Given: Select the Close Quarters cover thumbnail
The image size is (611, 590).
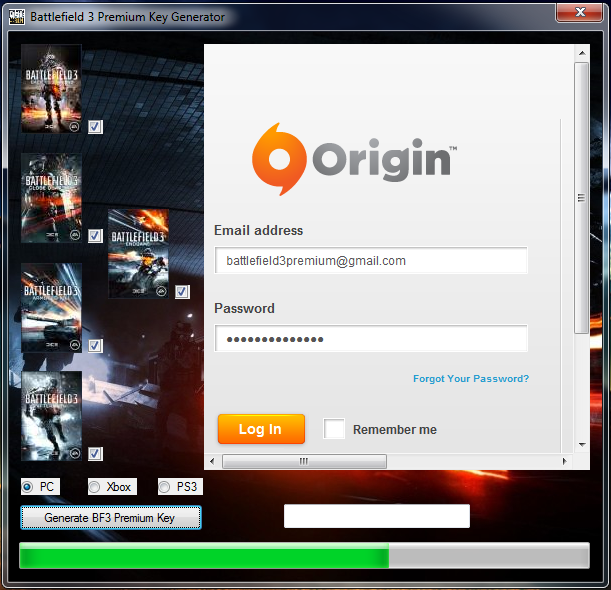Looking at the screenshot, I should [51, 198].
